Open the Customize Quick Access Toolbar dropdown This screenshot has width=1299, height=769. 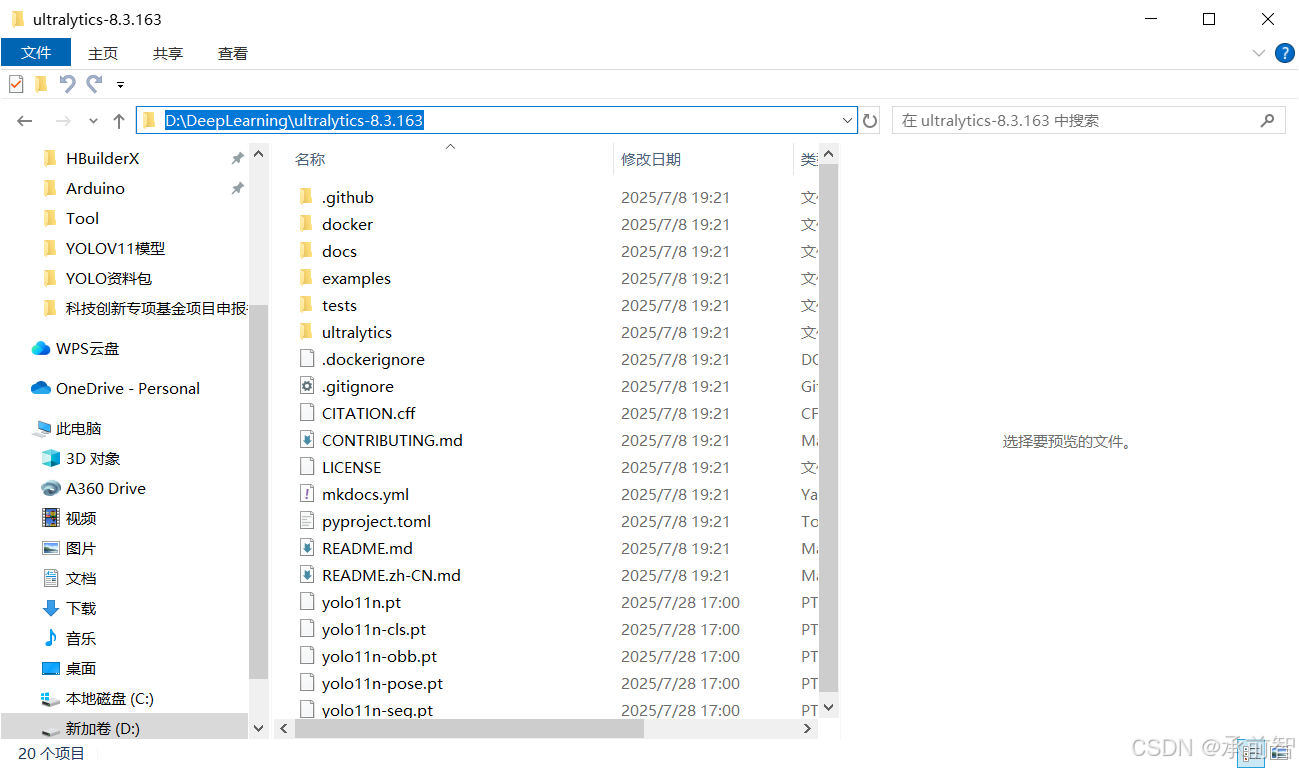coord(120,85)
